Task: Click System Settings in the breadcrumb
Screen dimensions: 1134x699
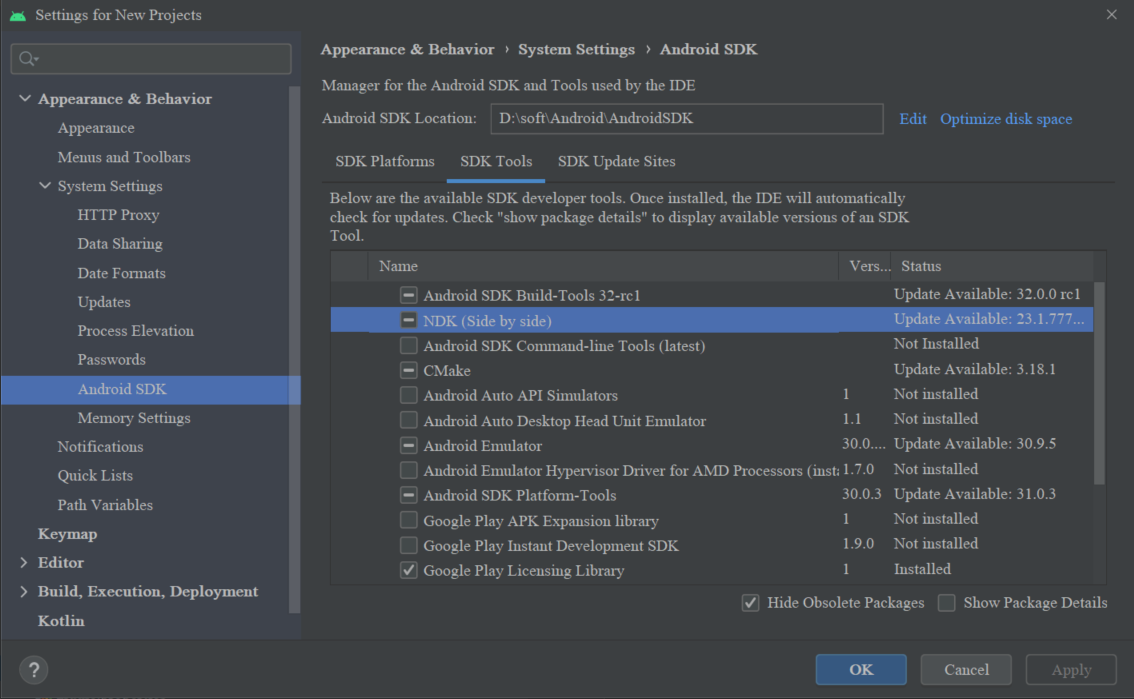Action: [x=576, y=49]
